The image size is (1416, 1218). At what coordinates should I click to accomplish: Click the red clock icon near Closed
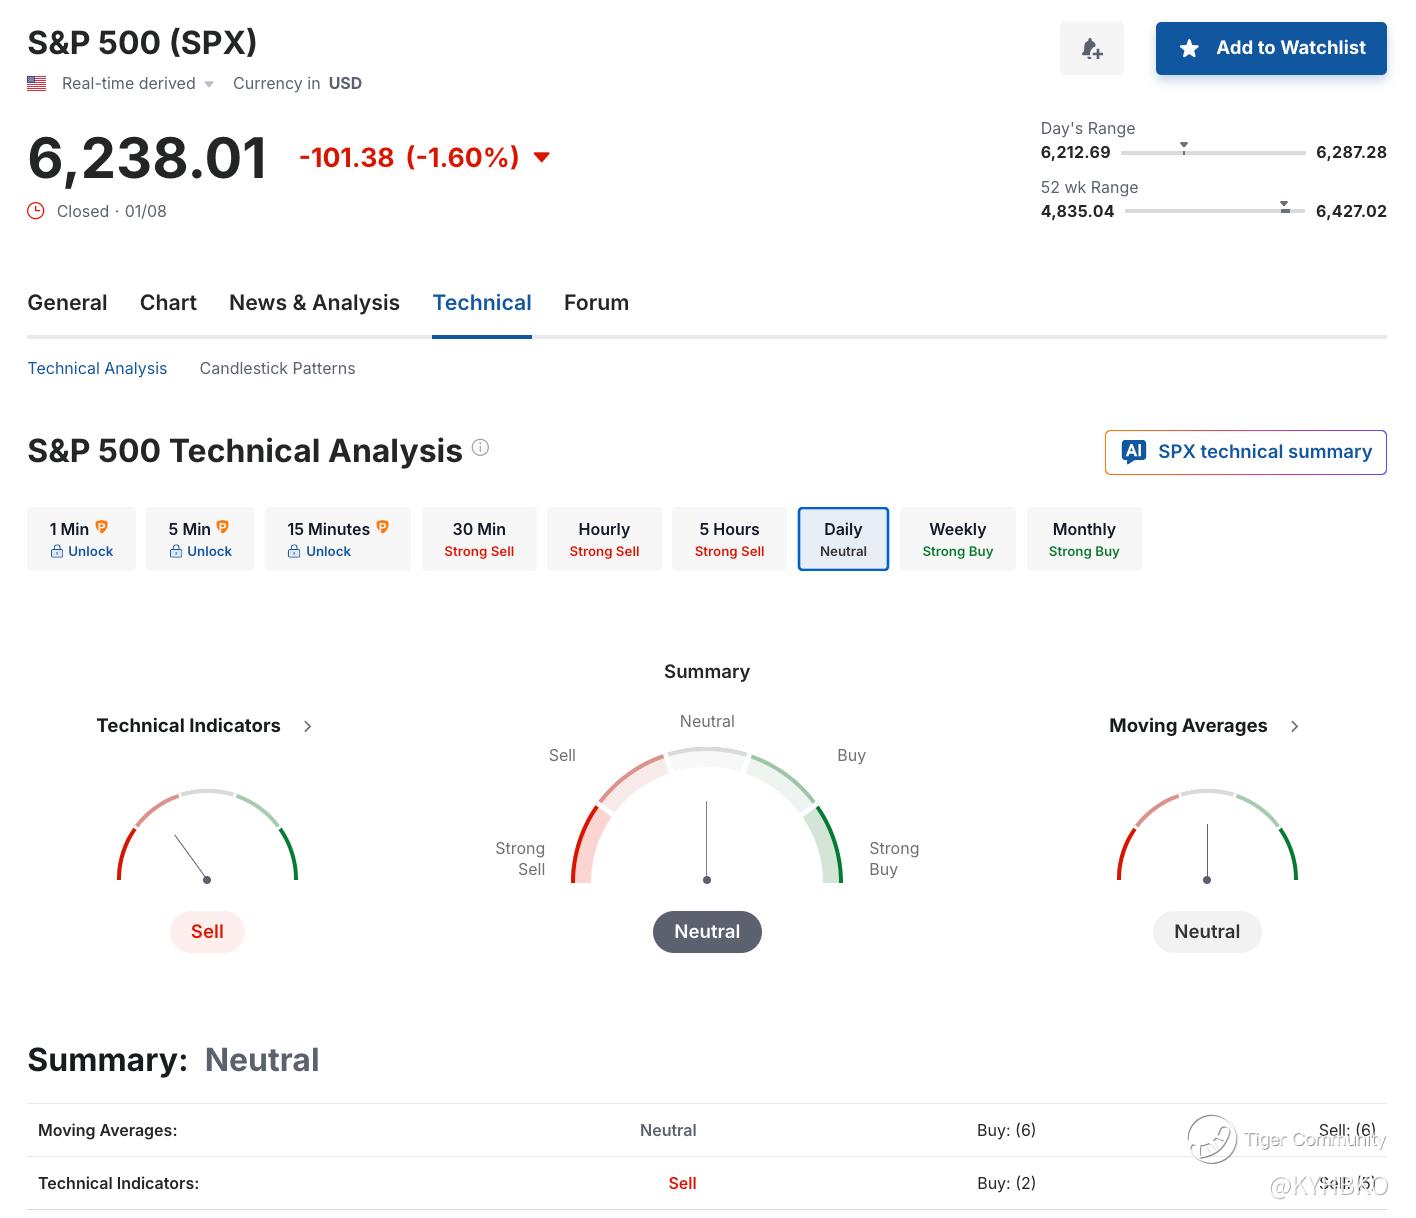(x=36, y=211)
